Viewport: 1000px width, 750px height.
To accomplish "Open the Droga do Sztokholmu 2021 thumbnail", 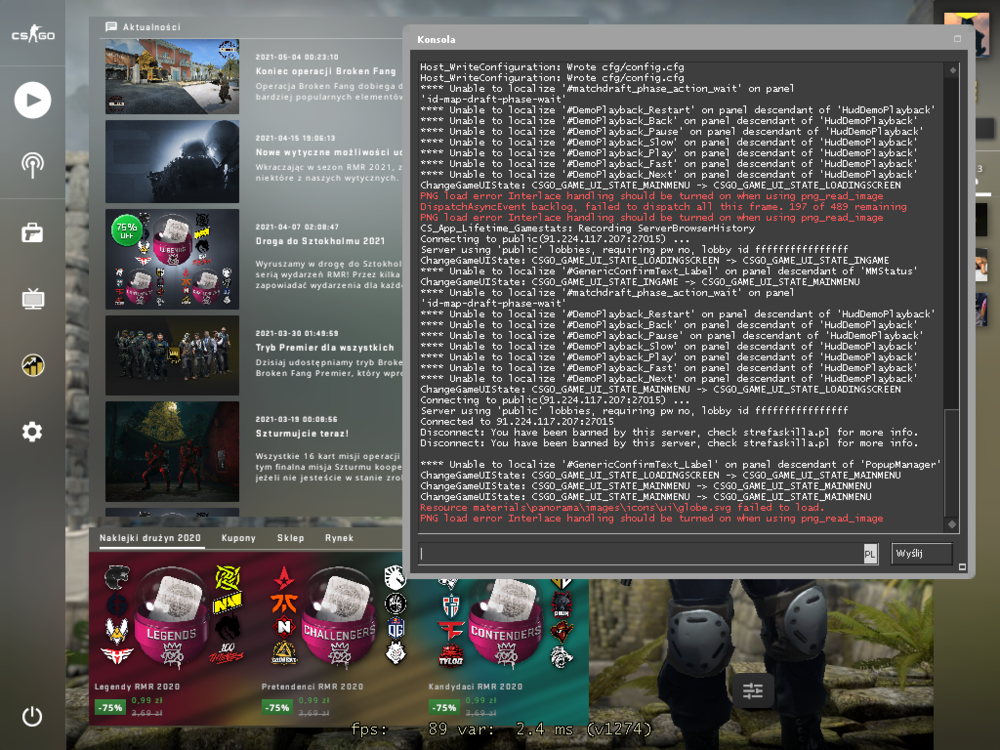I will pos(172,259).
